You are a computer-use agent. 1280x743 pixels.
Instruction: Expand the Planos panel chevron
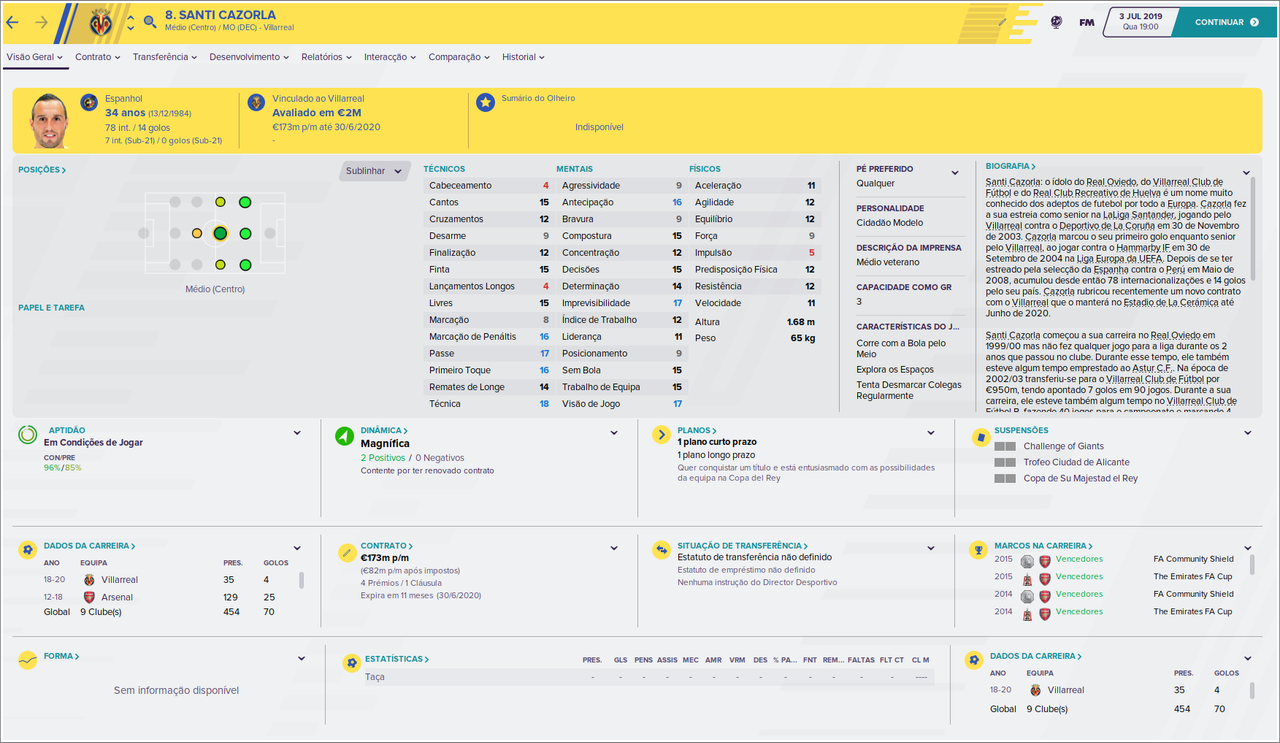coord(930,433)
